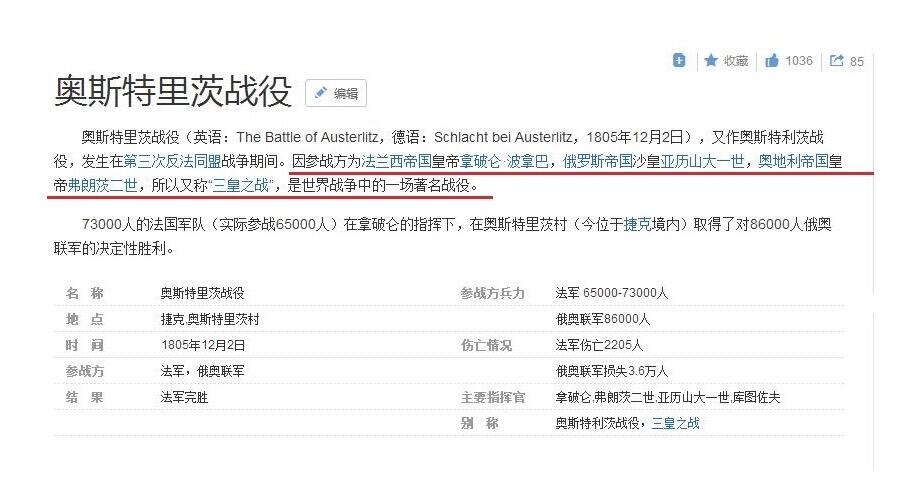Viewport: 900px width, 481px height.
Task: Open the 法兰西帝国 link
Action: [396, 160]
